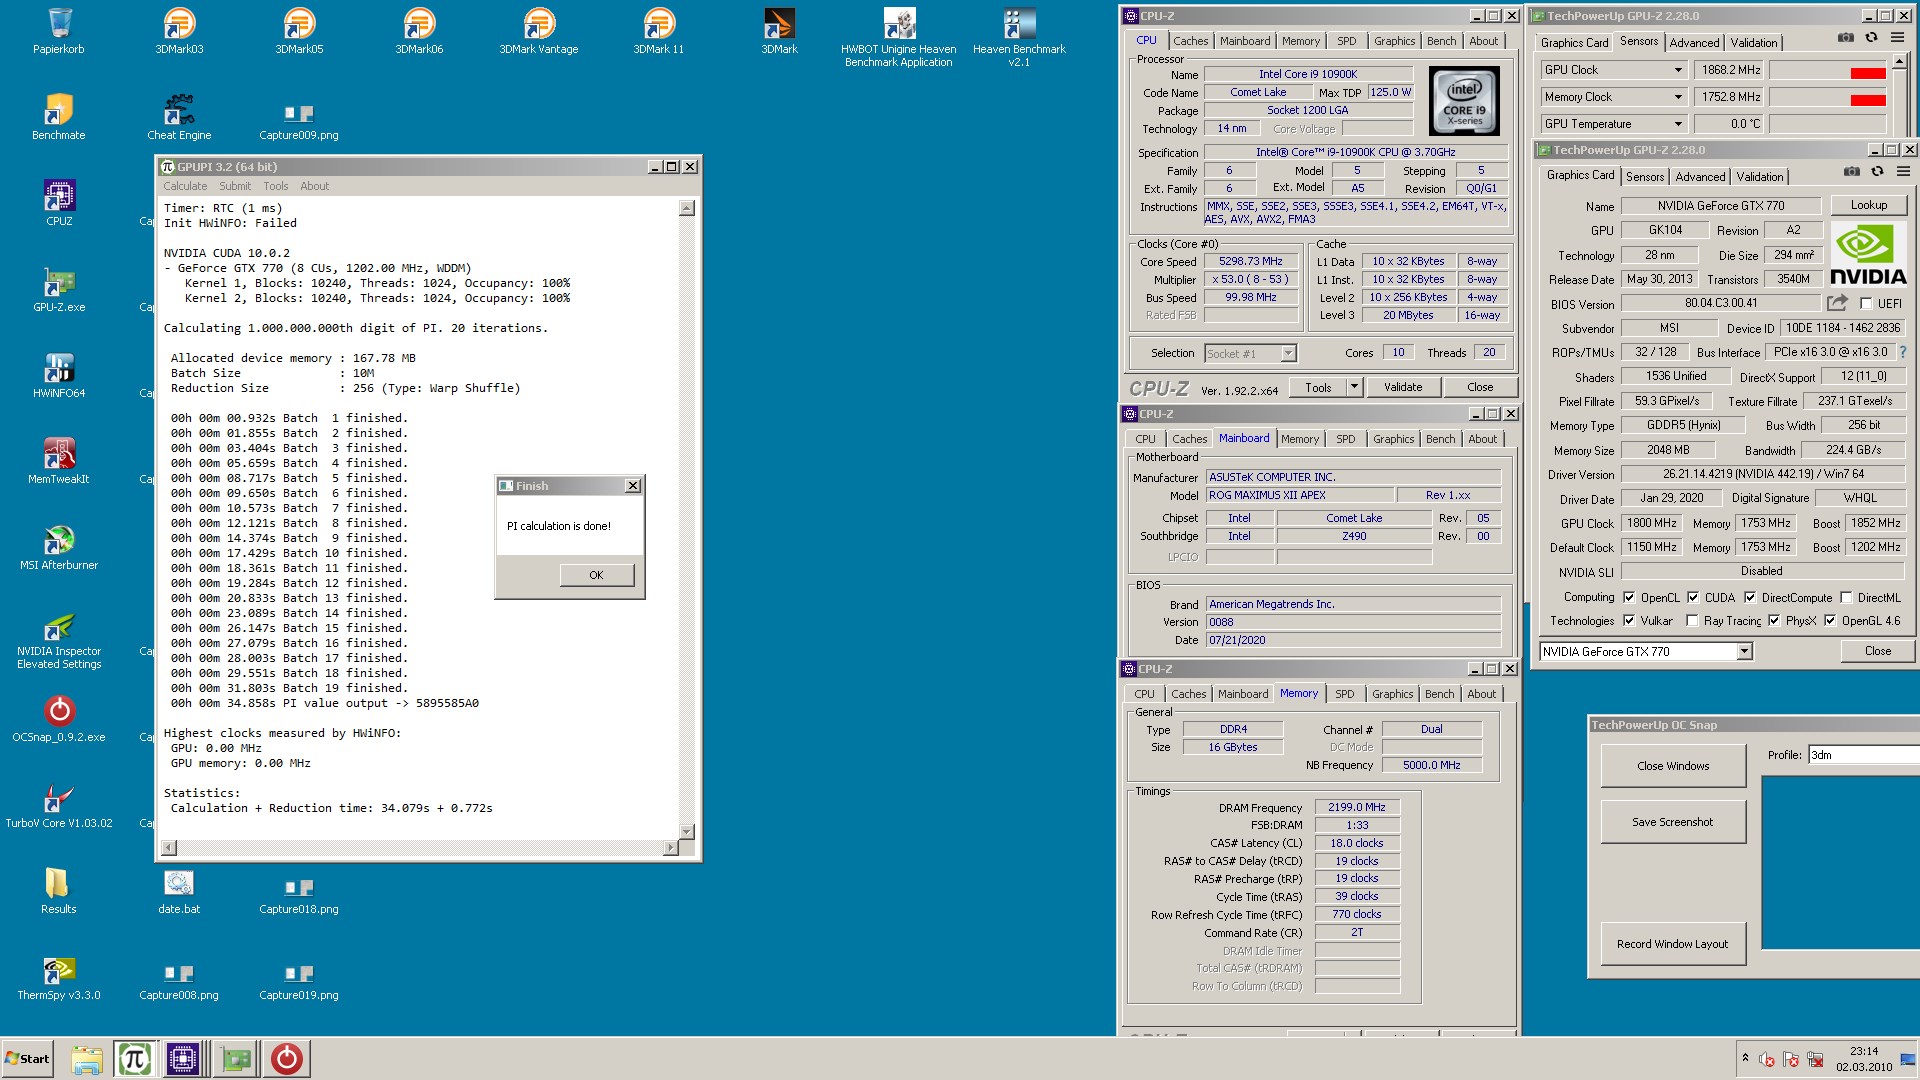Expand the GPU Temperature sensor dropdown
Image resolution: width=1920 pixels, height=1080 pixels.
[x=1678, y=124]
